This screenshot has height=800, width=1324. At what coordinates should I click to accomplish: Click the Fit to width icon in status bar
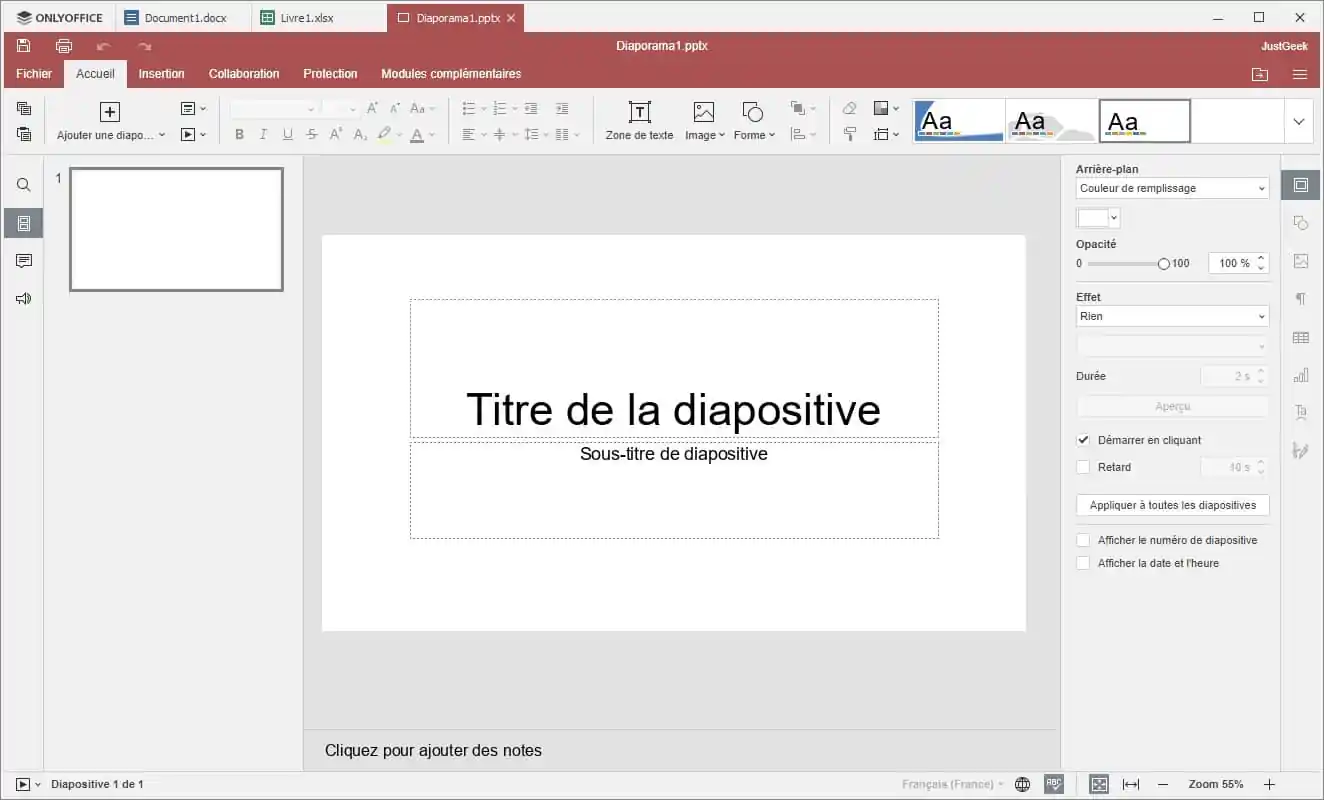(x=1131, y=785)
